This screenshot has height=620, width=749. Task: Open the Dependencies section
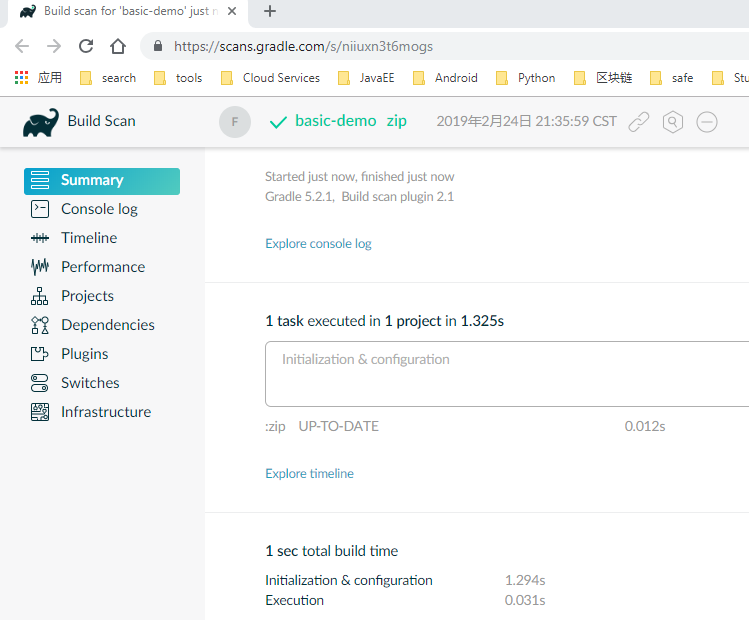[x=102, y=325]
